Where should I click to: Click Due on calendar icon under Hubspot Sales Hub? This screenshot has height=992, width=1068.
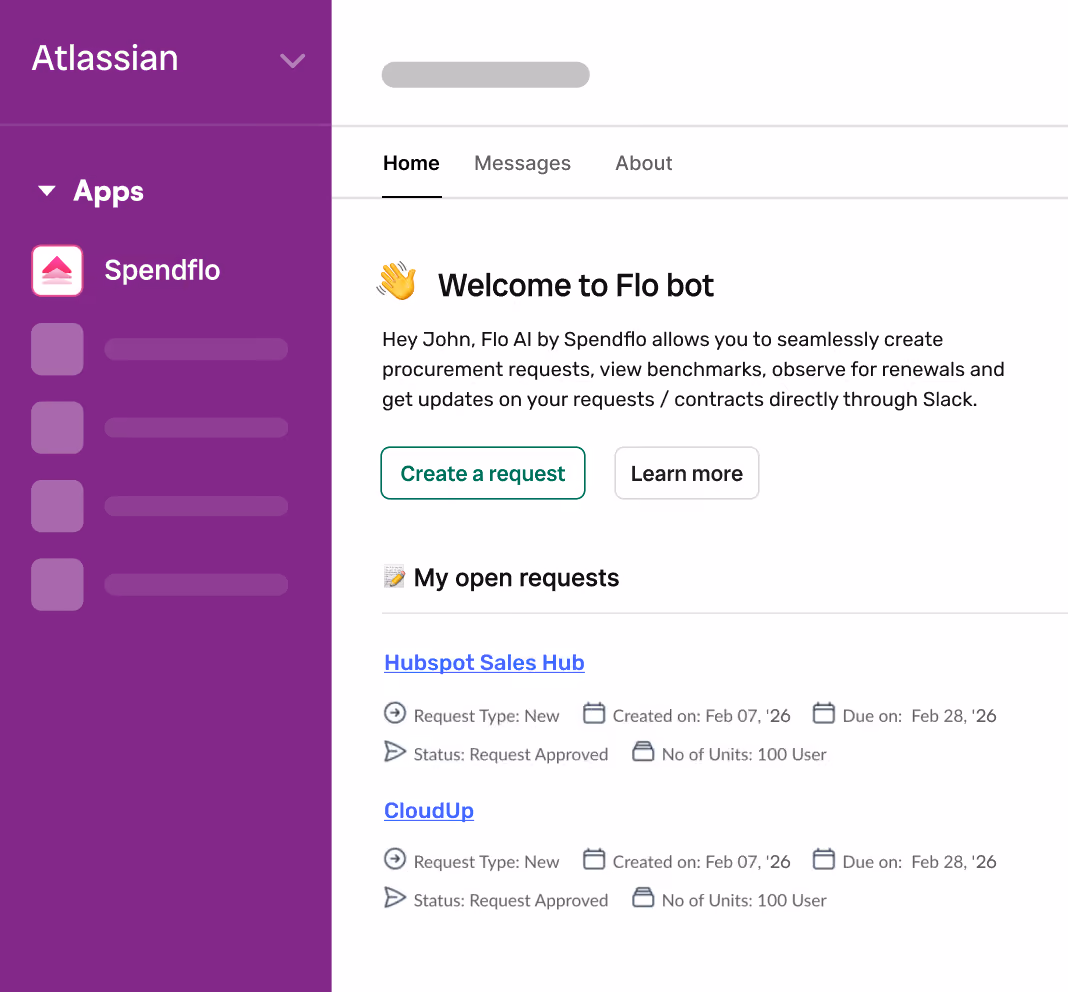click(x=824, y=713)
